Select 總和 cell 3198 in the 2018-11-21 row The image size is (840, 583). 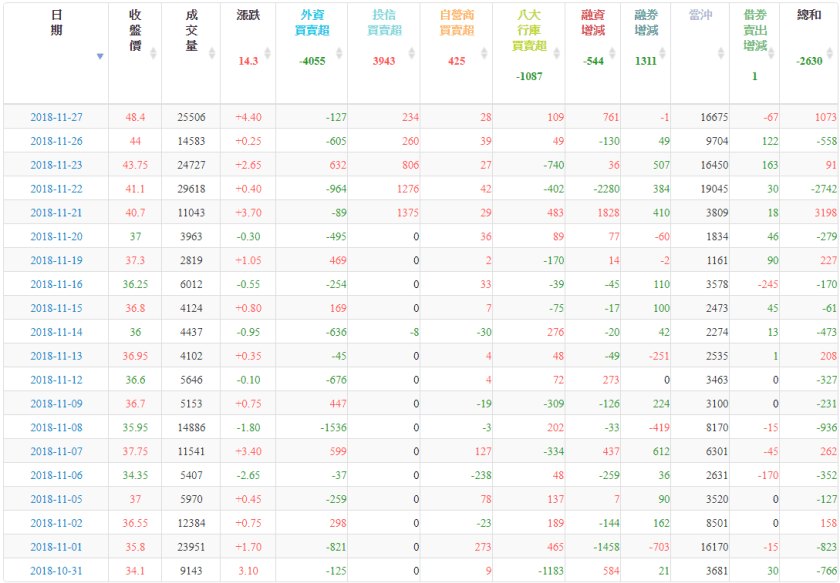click(x=824, y=213)
